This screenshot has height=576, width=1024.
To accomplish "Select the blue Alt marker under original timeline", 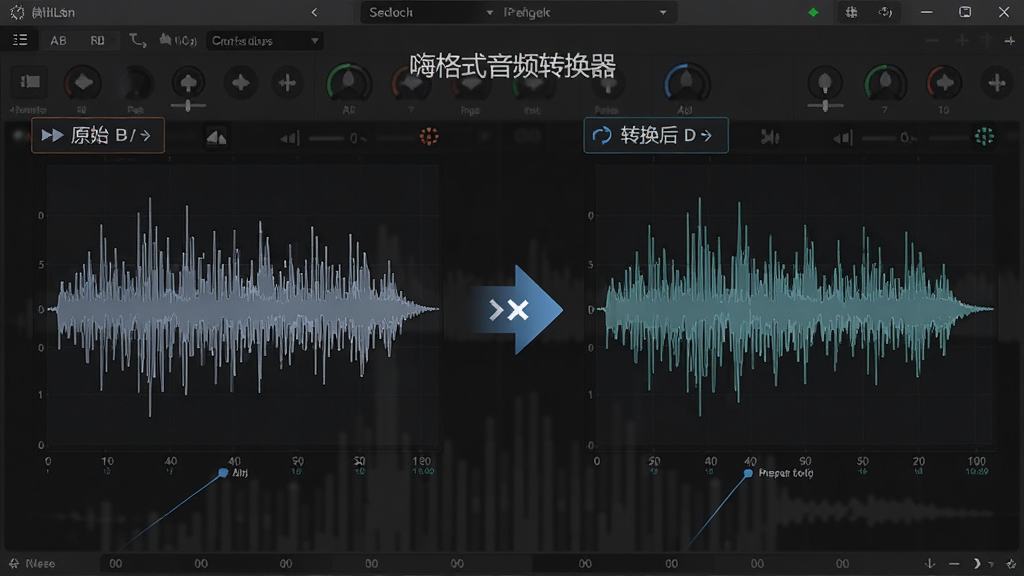I will tap(223, 473).
